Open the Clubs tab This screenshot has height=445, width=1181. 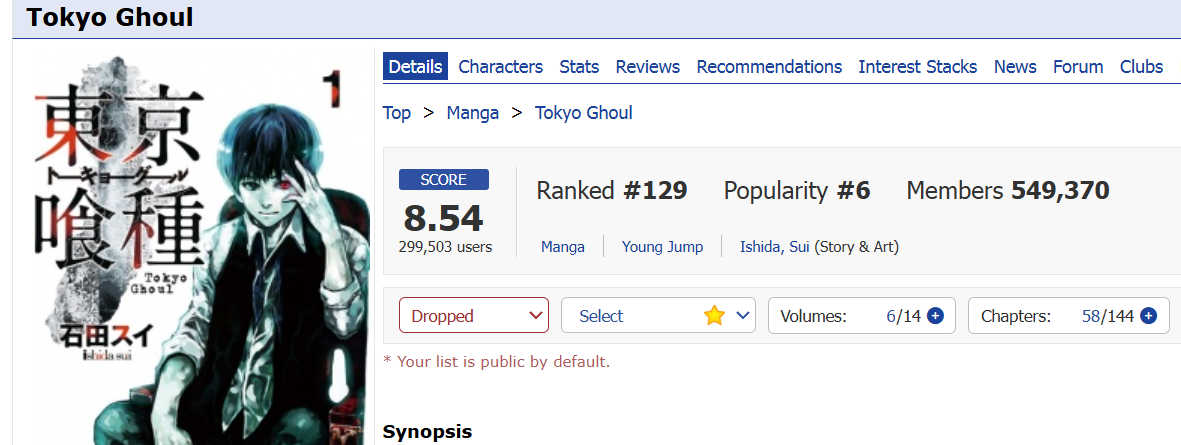coord(1141,66)
